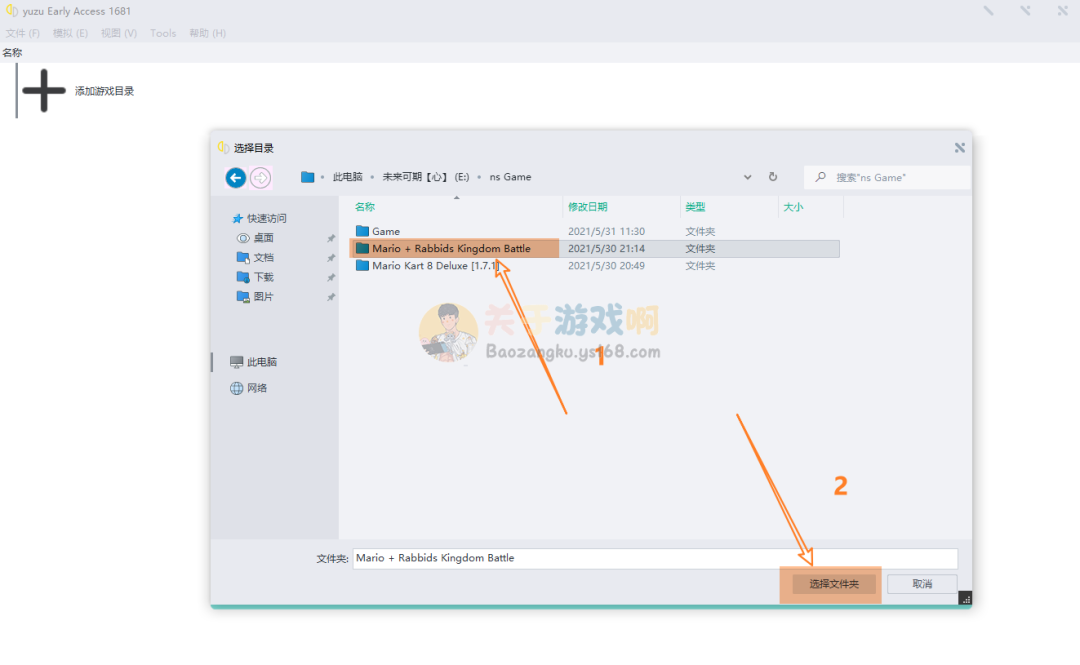Click the search ns Game box
Screen dimensions: 1080x665
tap(895, 177)
